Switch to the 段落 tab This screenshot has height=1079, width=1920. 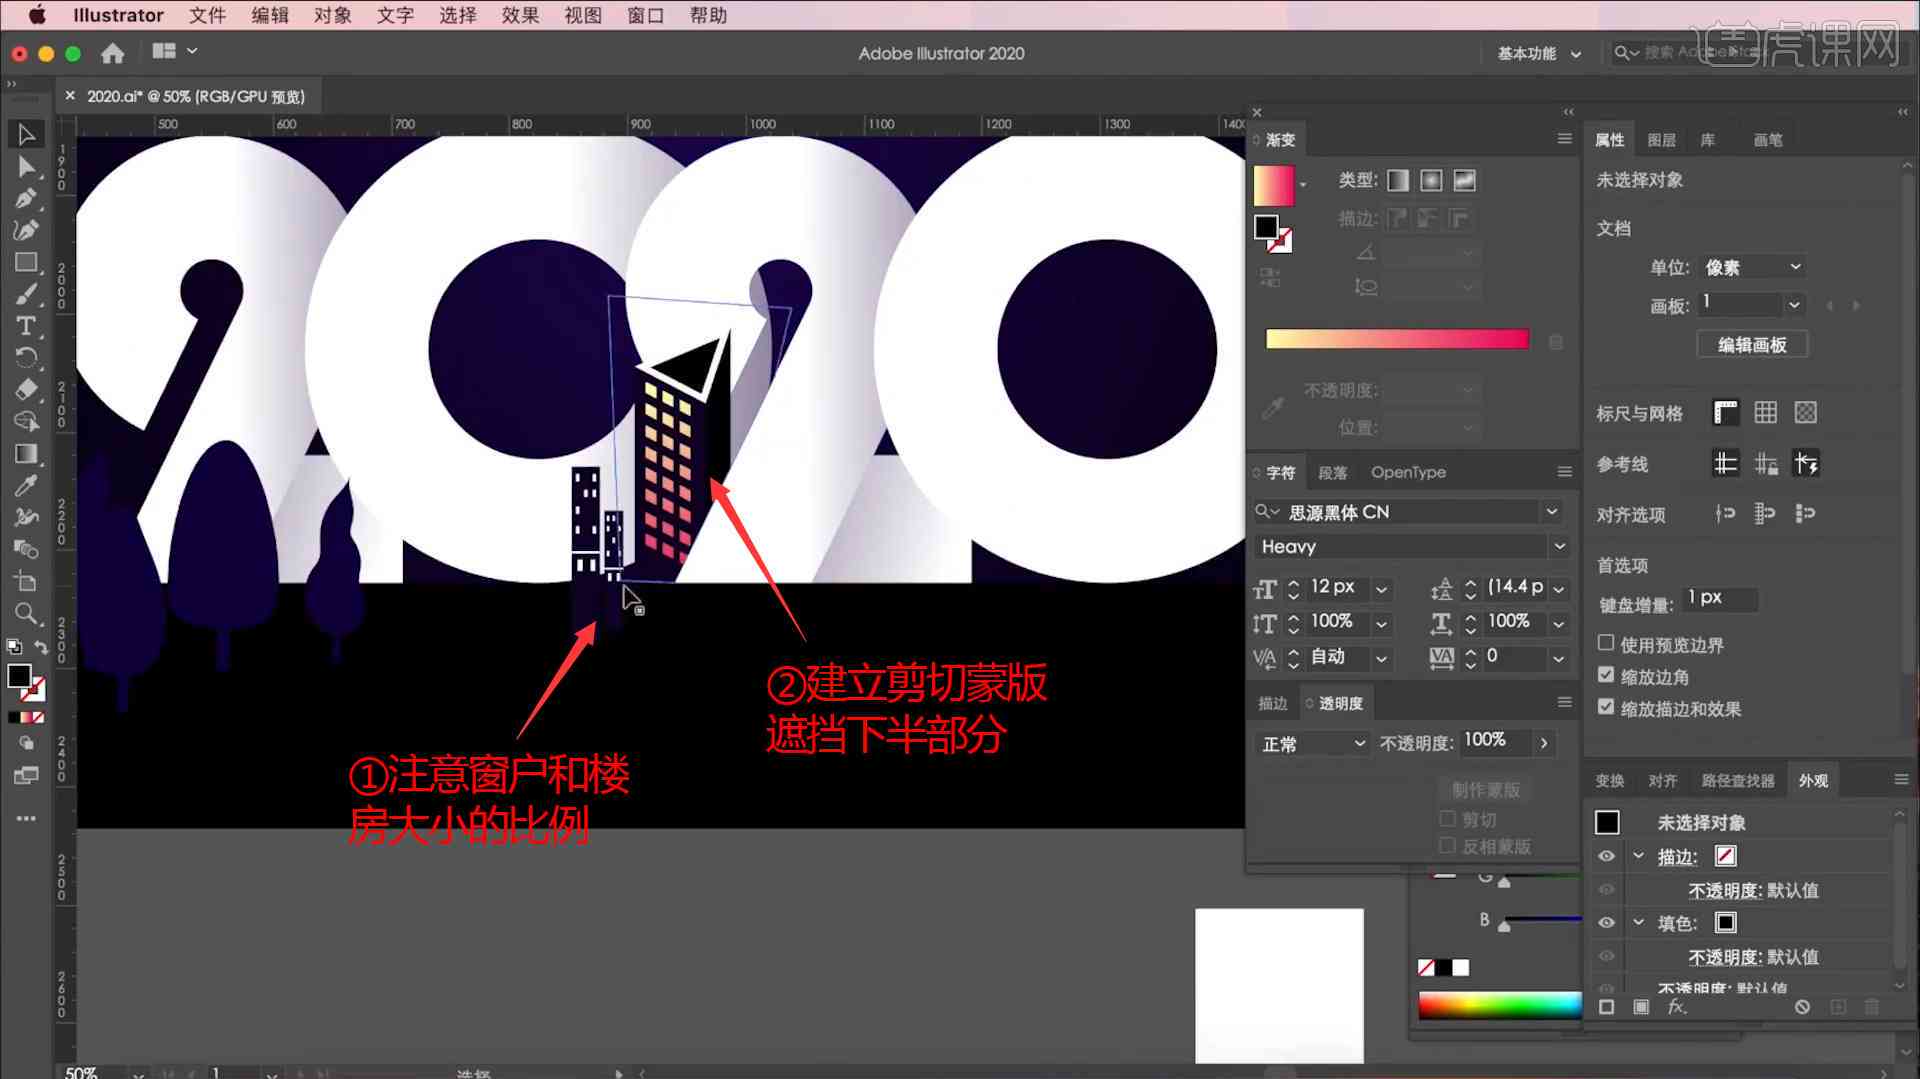(x=1332, y=473)
